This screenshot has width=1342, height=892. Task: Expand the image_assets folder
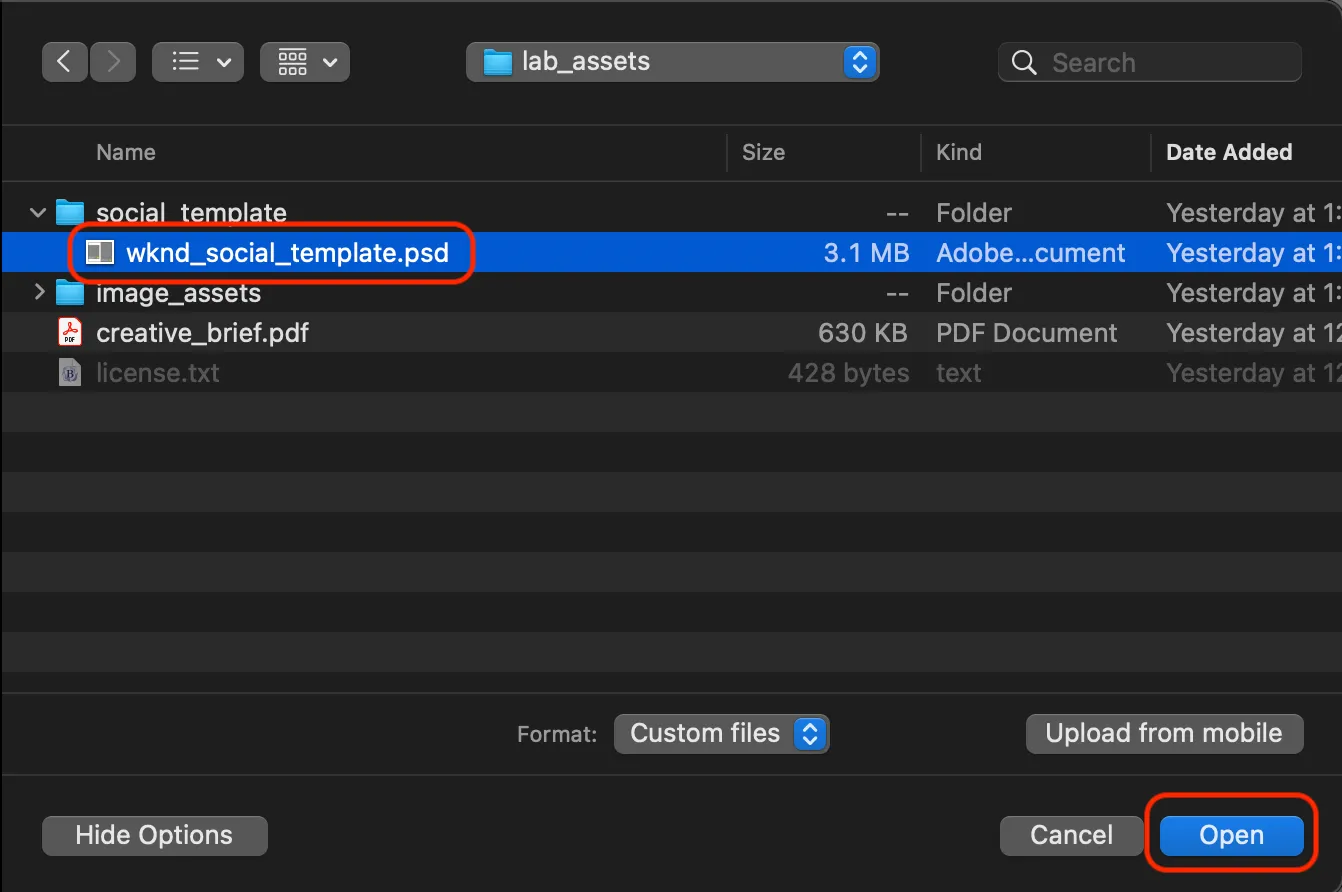(x=39, y=292)
